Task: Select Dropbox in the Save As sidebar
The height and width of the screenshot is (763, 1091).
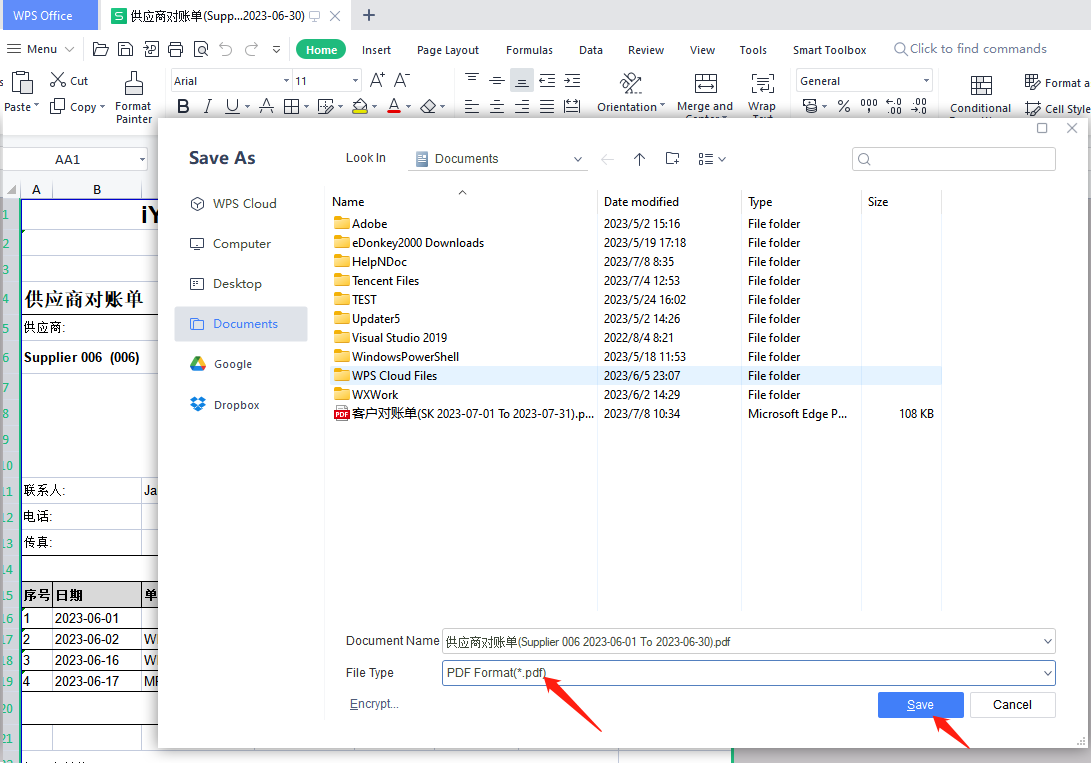Action: [x=236, y=405]
